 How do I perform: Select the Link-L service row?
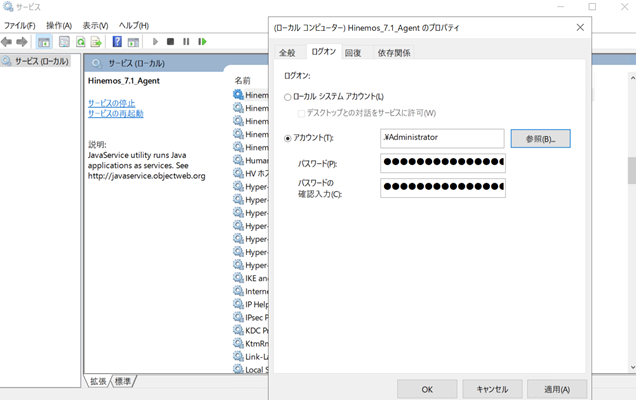(x=250, y=357)
